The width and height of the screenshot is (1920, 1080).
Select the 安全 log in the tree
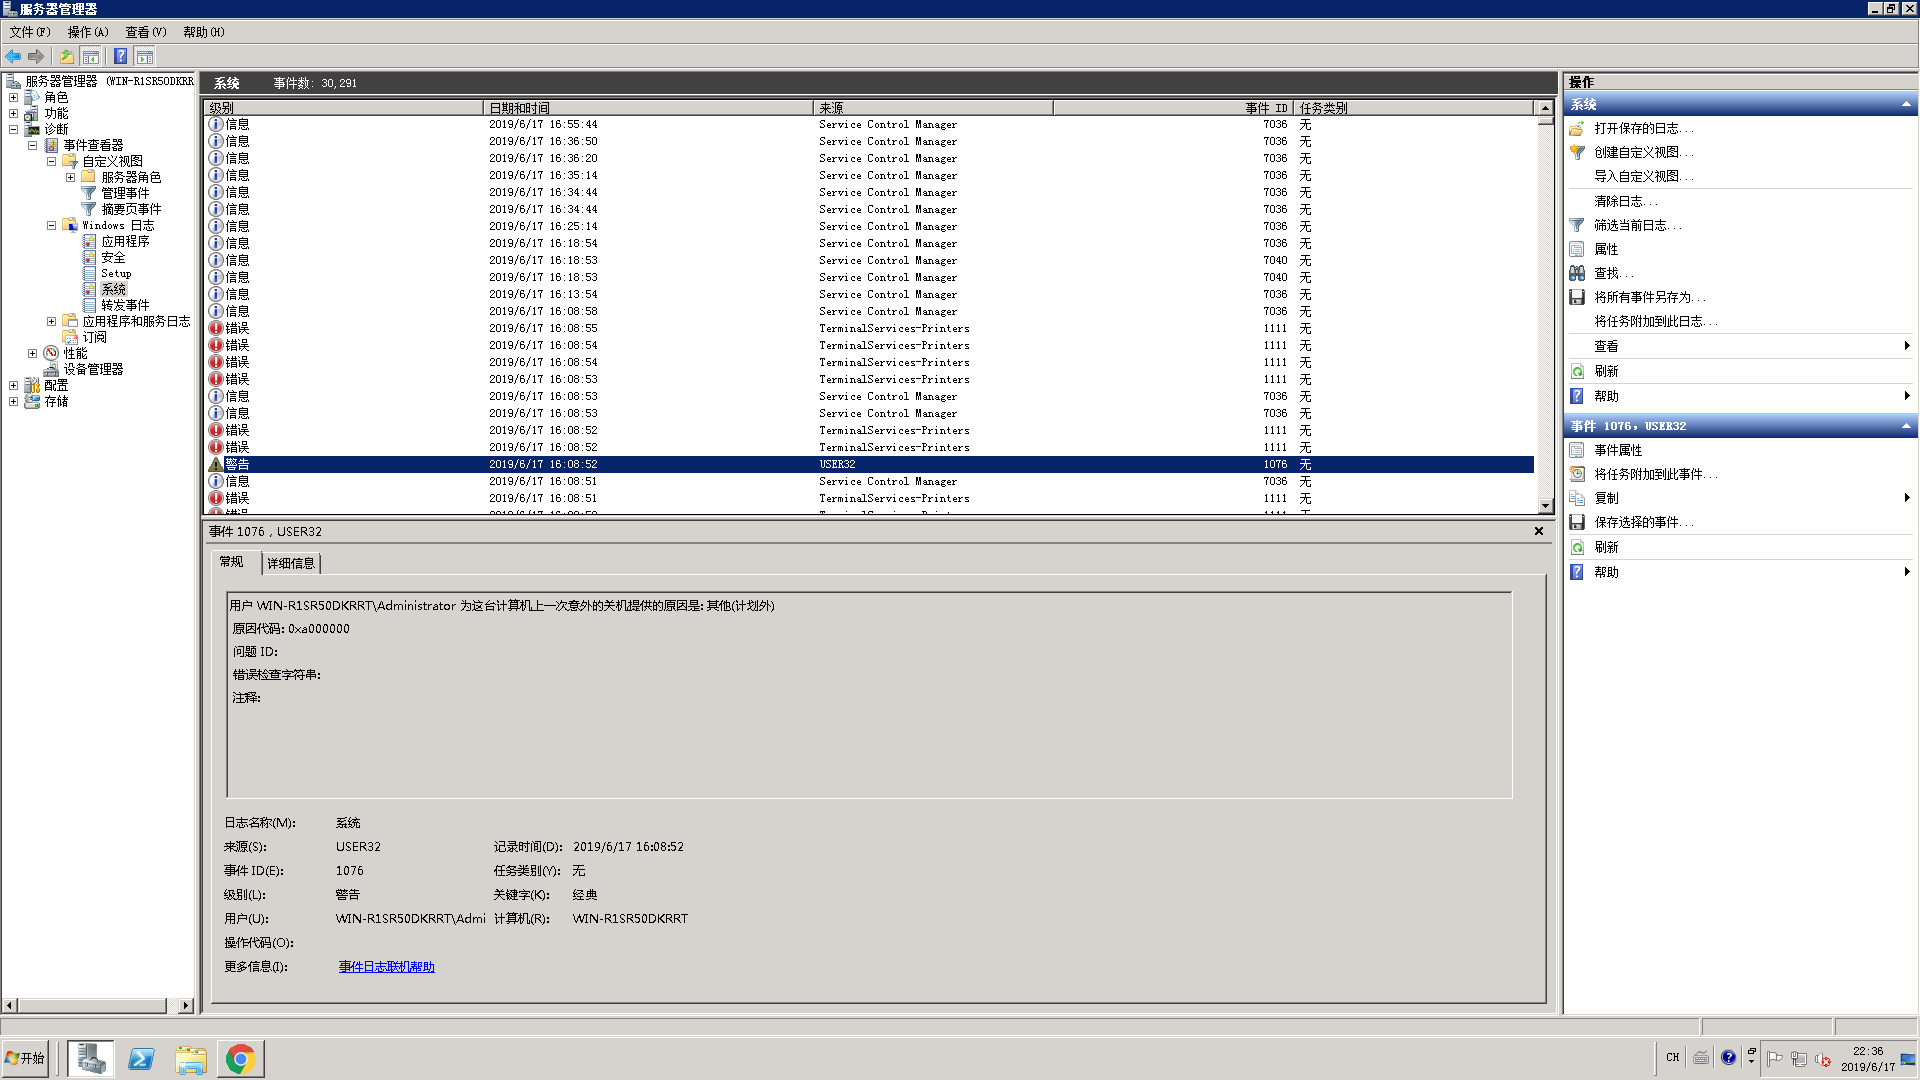point(113,257)
